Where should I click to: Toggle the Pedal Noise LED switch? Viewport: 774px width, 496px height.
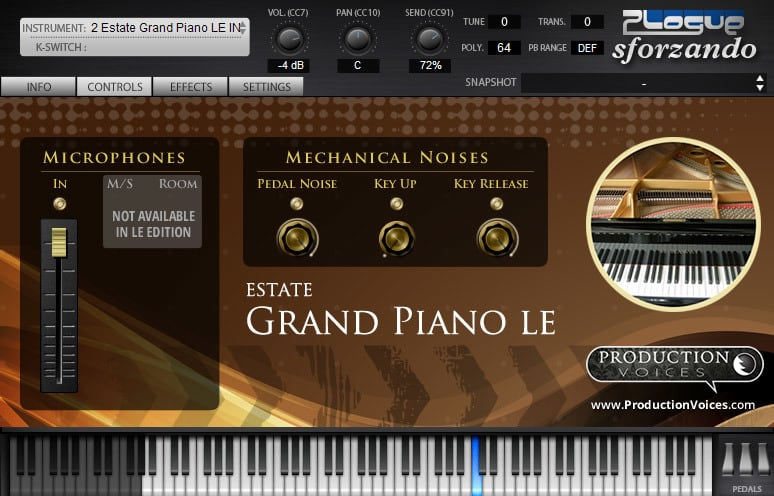[x=297, y=204]
